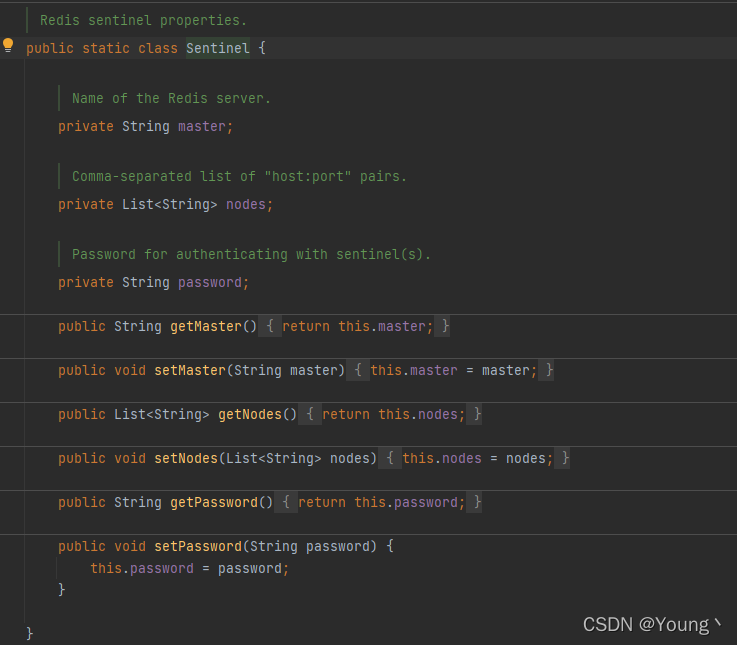Expand the folded getNodes method body
Viewport: 737px width, 645px height.
click(x=310, y=414)
